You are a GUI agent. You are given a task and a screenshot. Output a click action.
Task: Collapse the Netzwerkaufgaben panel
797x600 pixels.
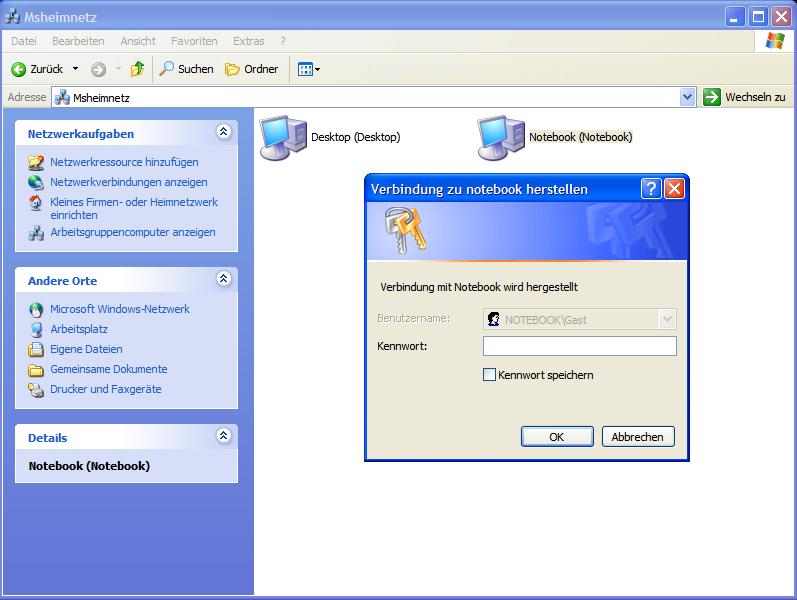224,132
